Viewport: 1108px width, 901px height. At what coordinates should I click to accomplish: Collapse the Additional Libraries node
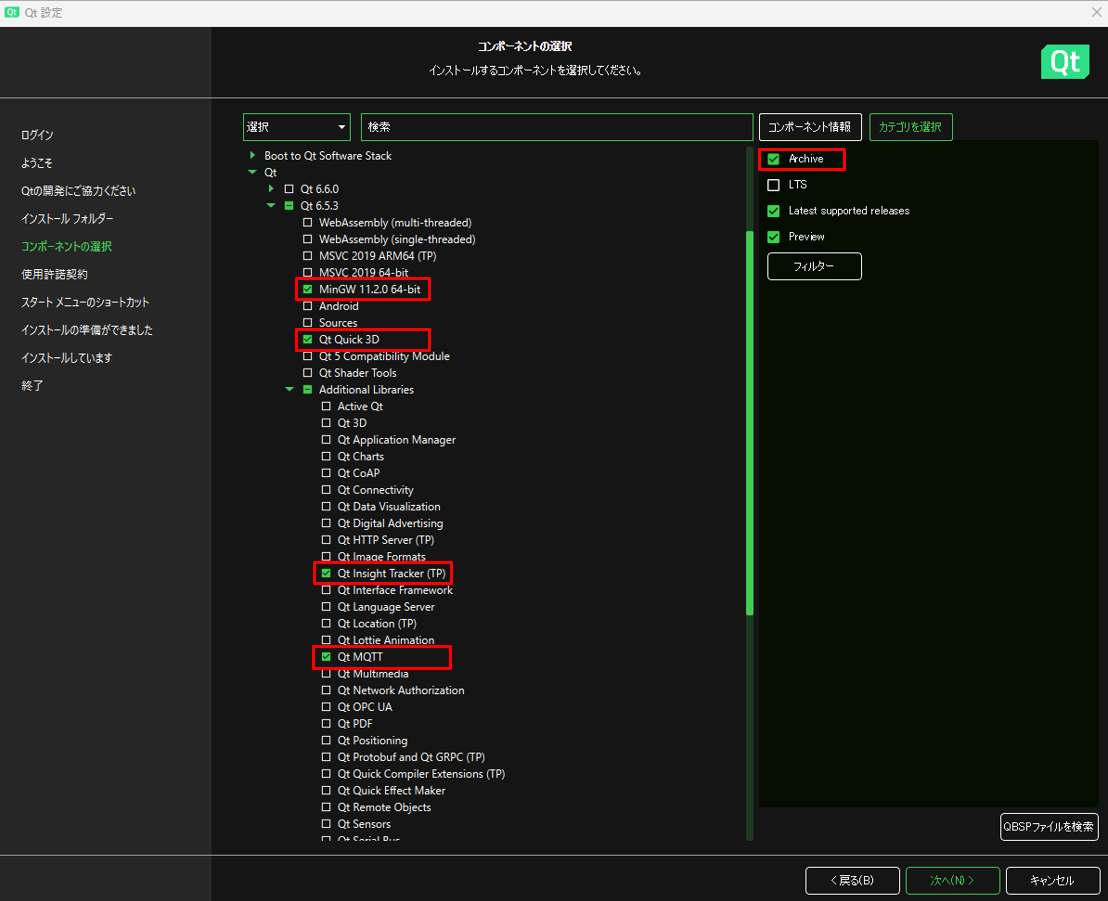point(289,390)
